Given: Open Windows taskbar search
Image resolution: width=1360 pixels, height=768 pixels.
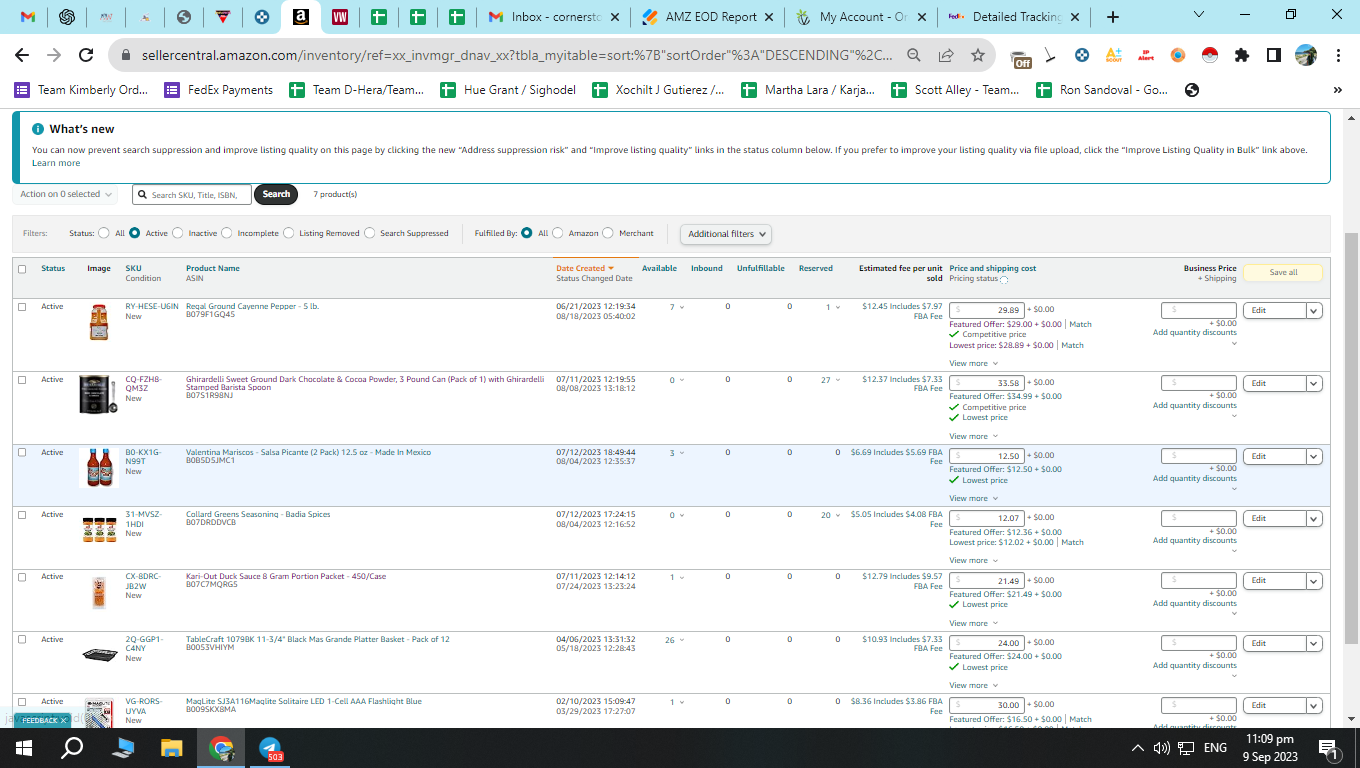Looking at the screenshot, I should pos(73,748).
